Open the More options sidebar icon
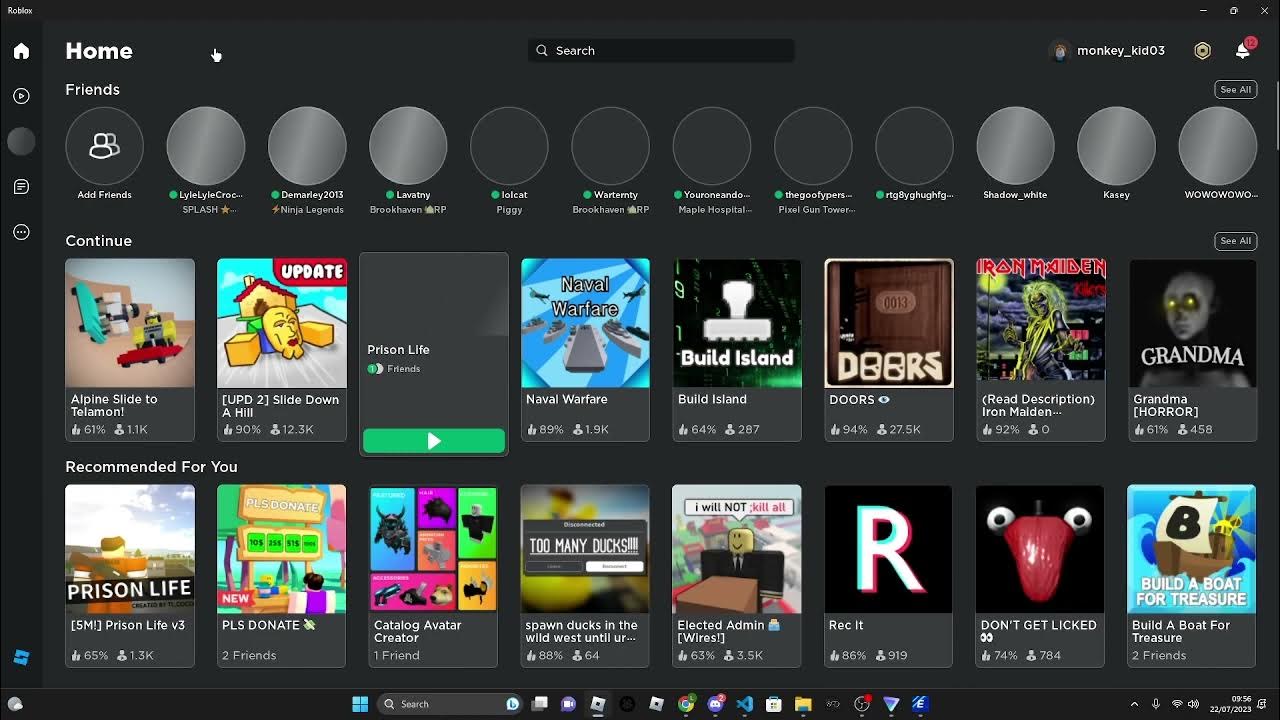 [x=21, y=232]
